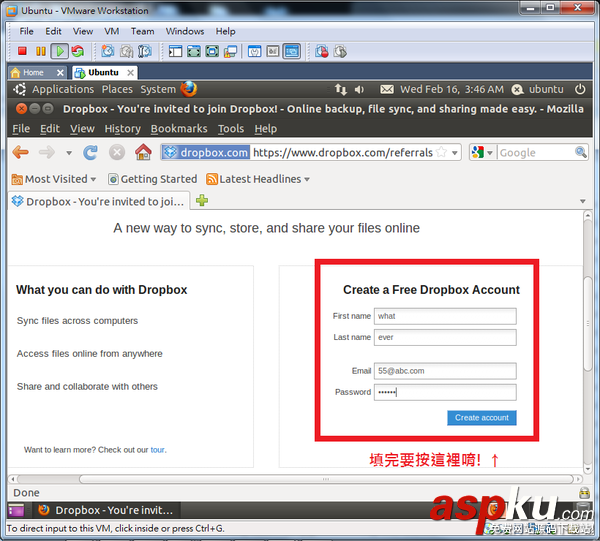Go to Firefox home page icon
Screen dimensions: 600x541
point(143,152)
